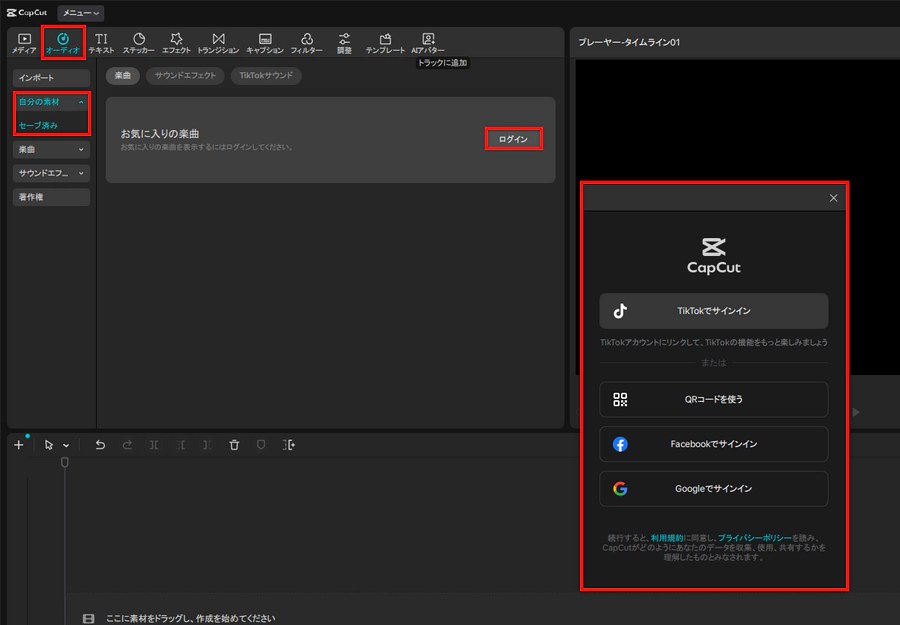
Task: Open the 著作権 sidebar item
Action: click(x=51, y=197)
